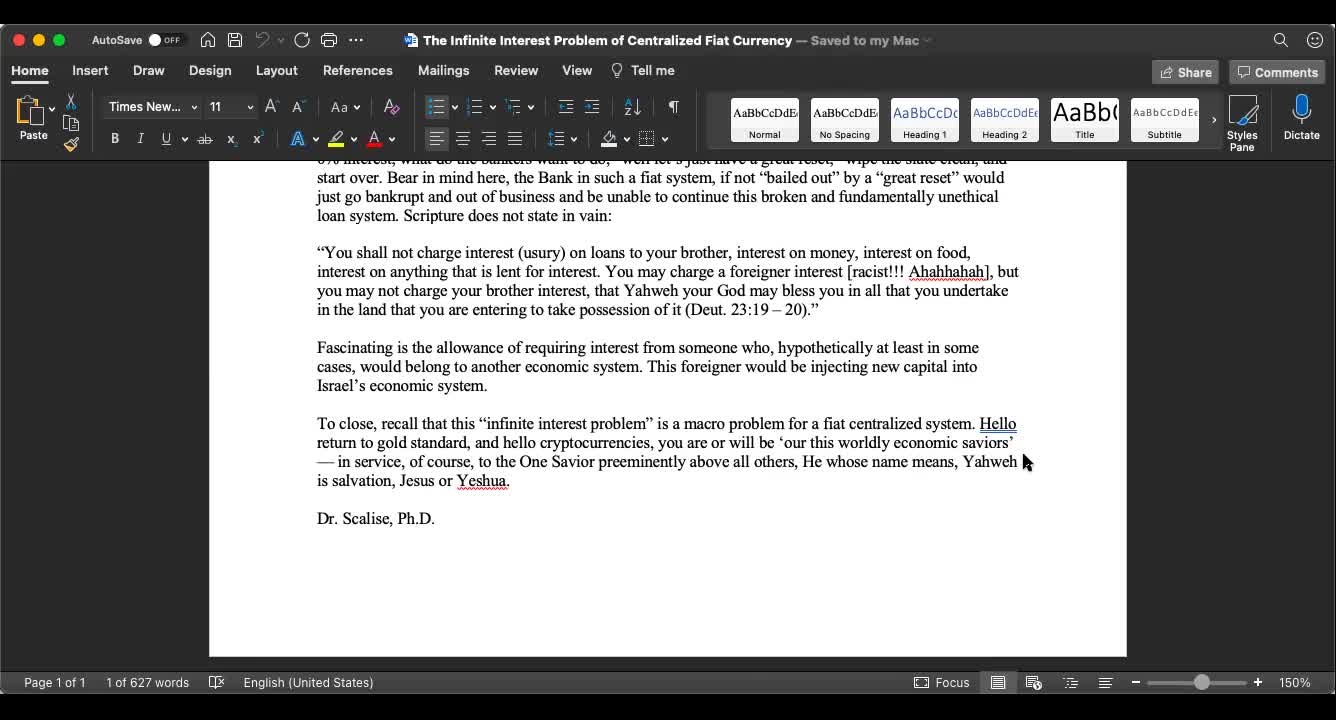Open the Insert ribbon tab

coord(90,70)
